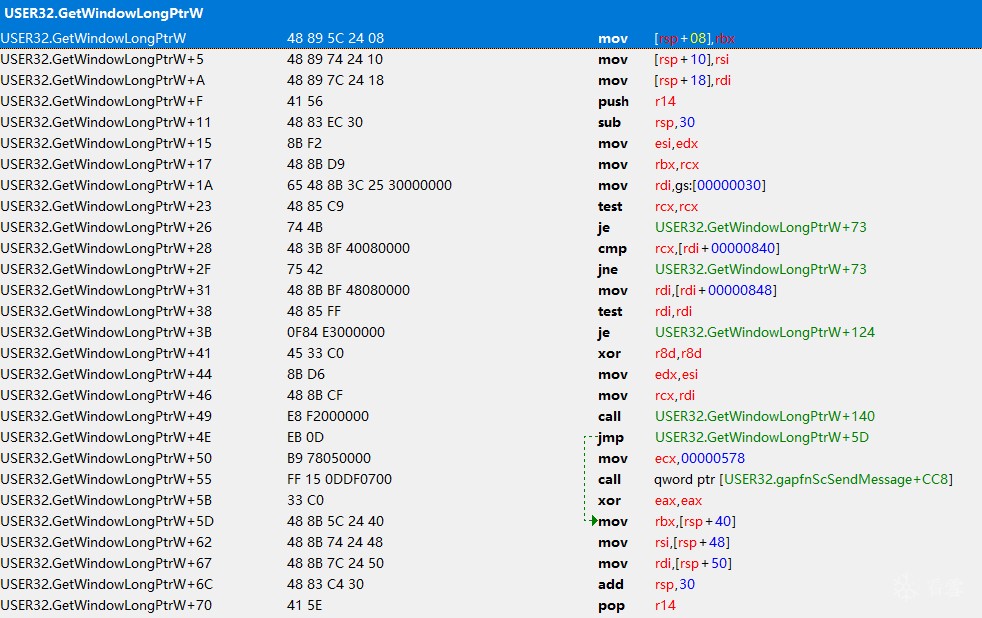
Task: Click add mnemonic on rsp,30 row
Action: [x=610, y=584]
